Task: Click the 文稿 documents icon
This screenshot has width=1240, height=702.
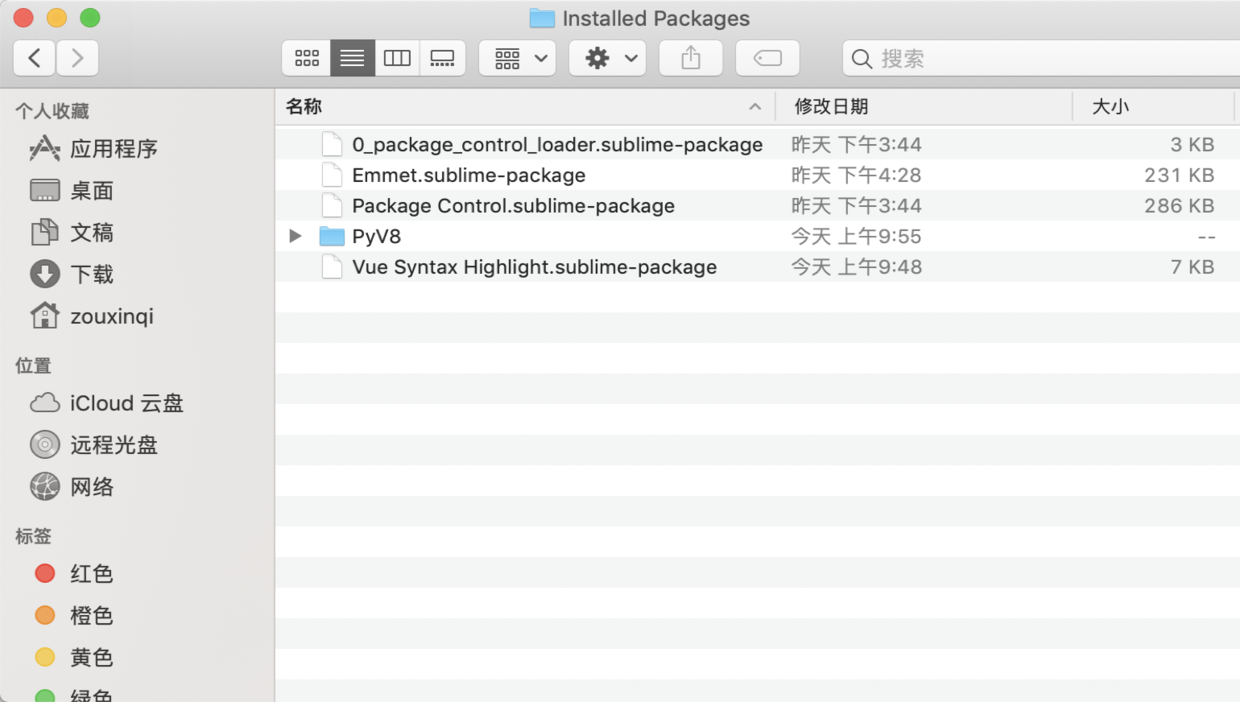Action: 44,232
